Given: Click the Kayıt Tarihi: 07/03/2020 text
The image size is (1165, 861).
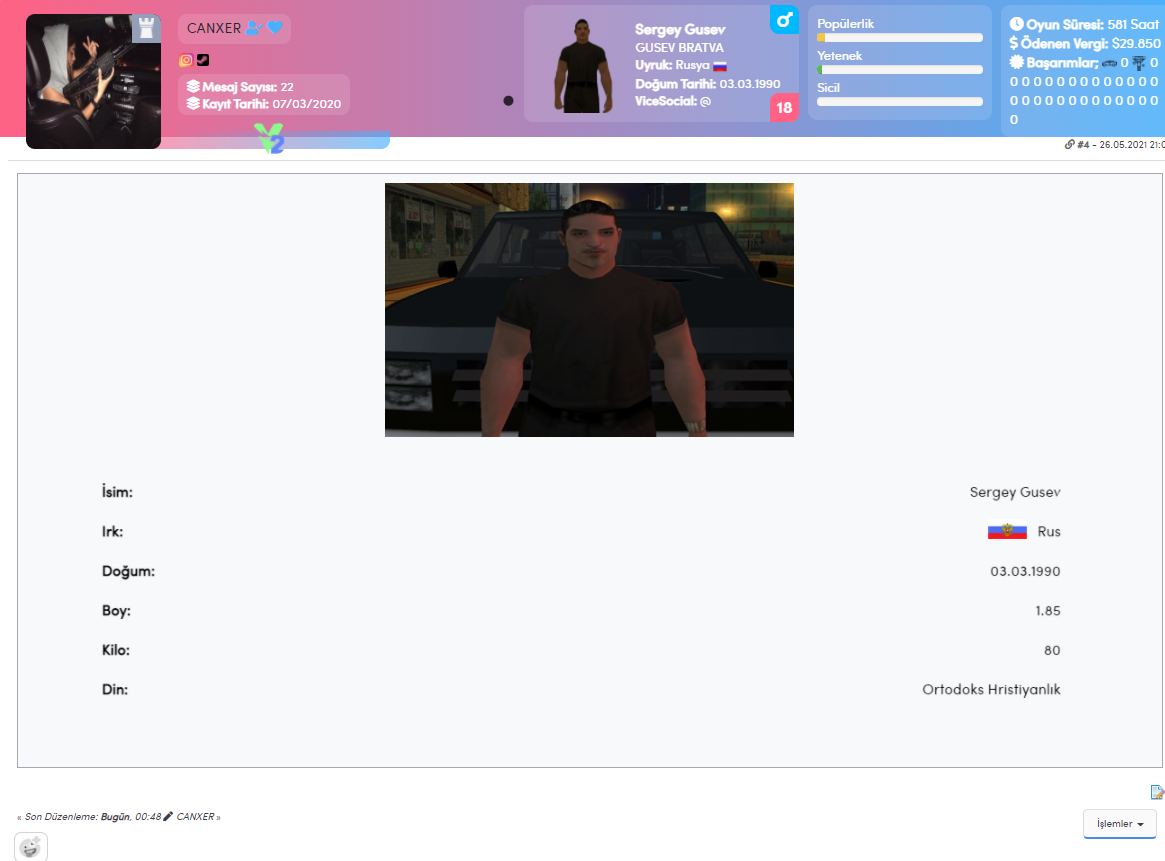Looking at the screenshot, I should pos(271,104).
